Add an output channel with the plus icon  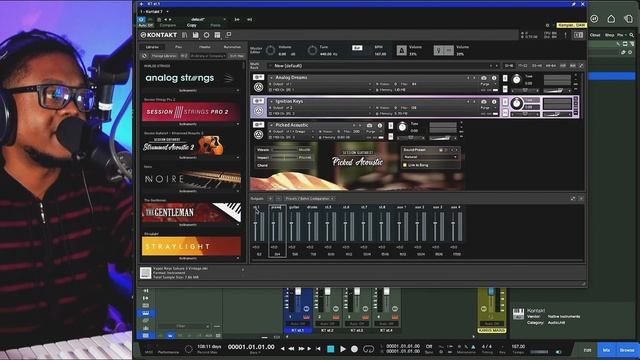tap(270, 199)
